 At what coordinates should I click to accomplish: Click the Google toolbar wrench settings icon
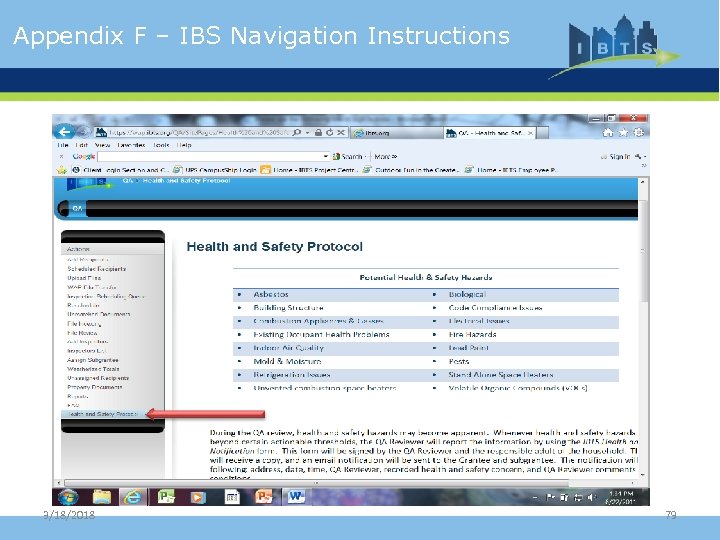[638, 157]
